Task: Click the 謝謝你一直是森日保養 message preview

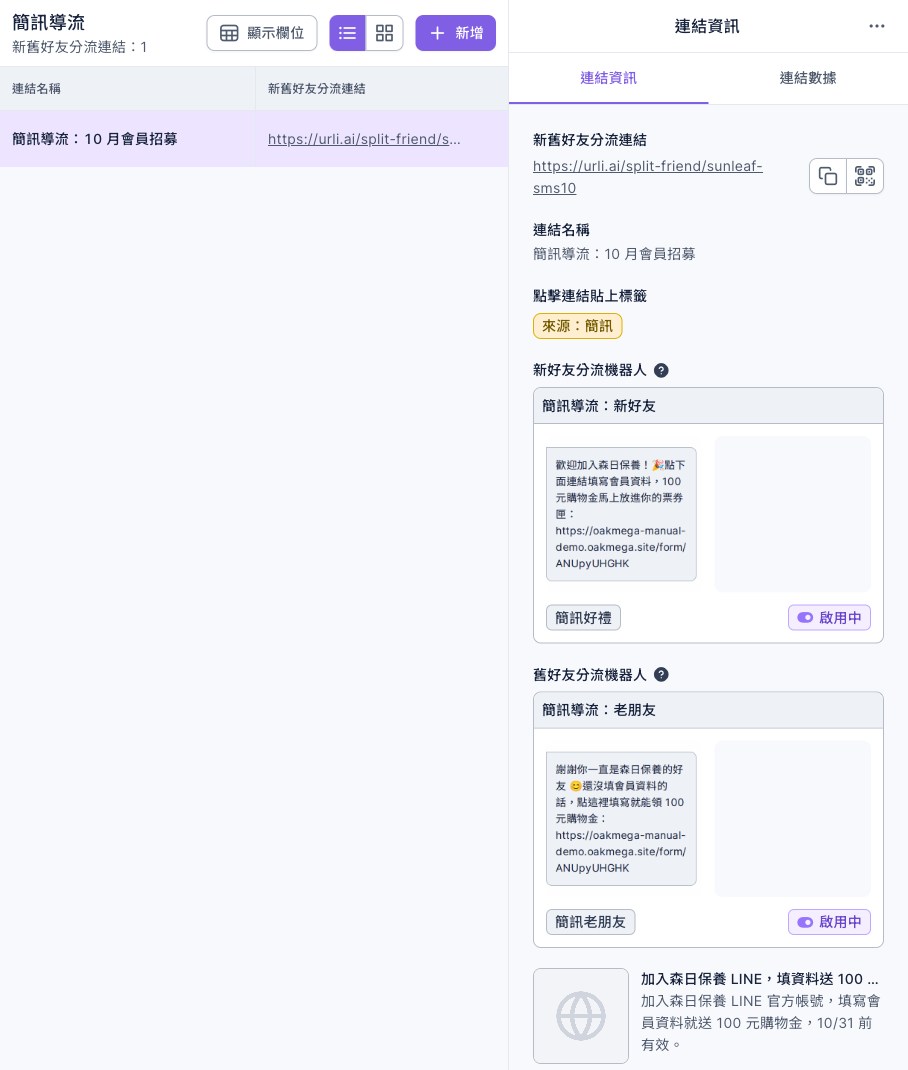Action: pos(621,818)
